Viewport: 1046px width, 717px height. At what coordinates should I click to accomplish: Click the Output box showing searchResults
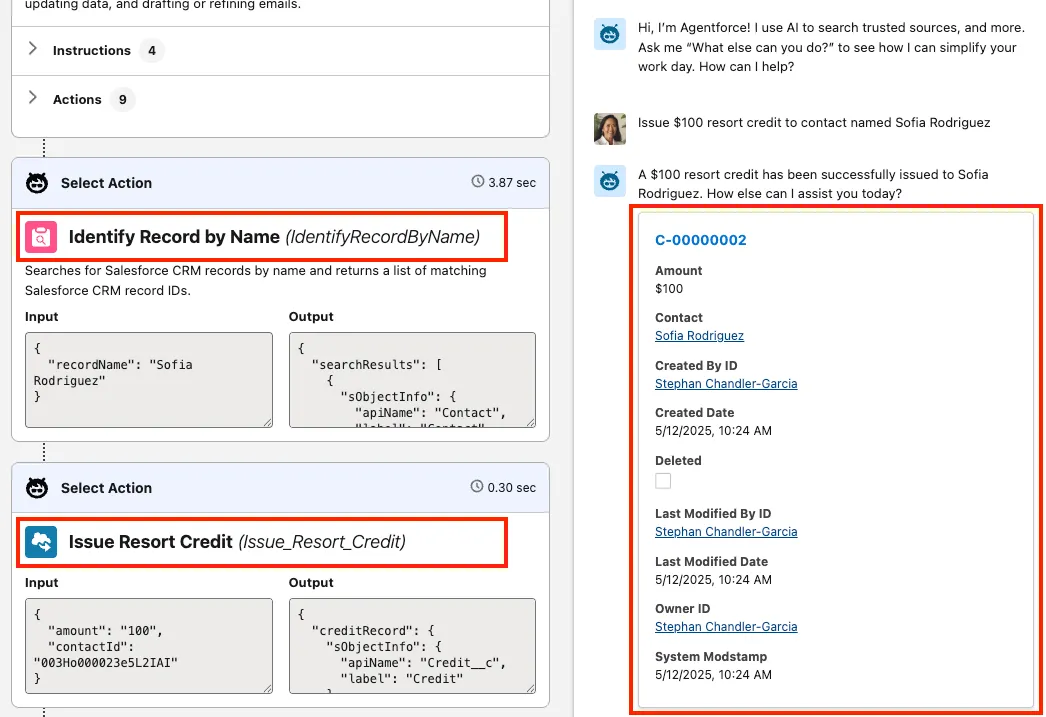(x=411, y=380)
